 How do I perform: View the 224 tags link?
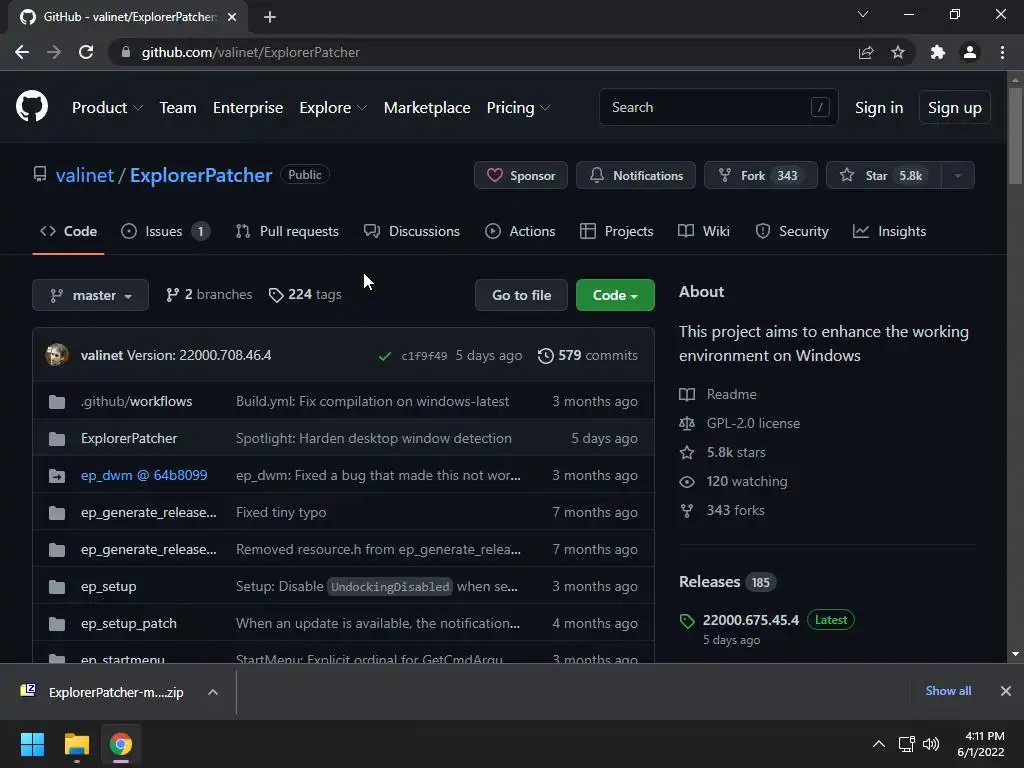coord(304,295)
